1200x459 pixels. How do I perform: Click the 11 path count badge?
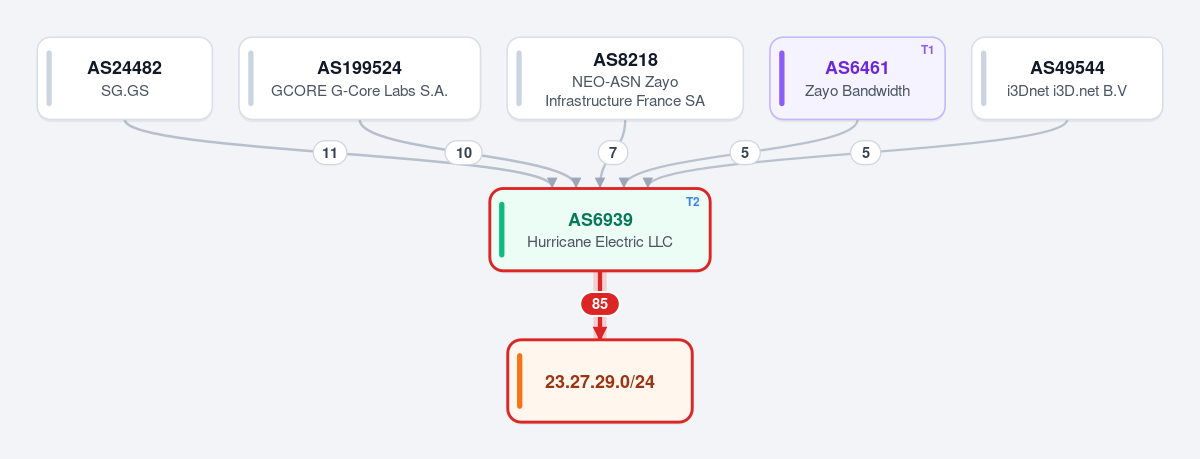pyautogui.click(x=330, y=153)
